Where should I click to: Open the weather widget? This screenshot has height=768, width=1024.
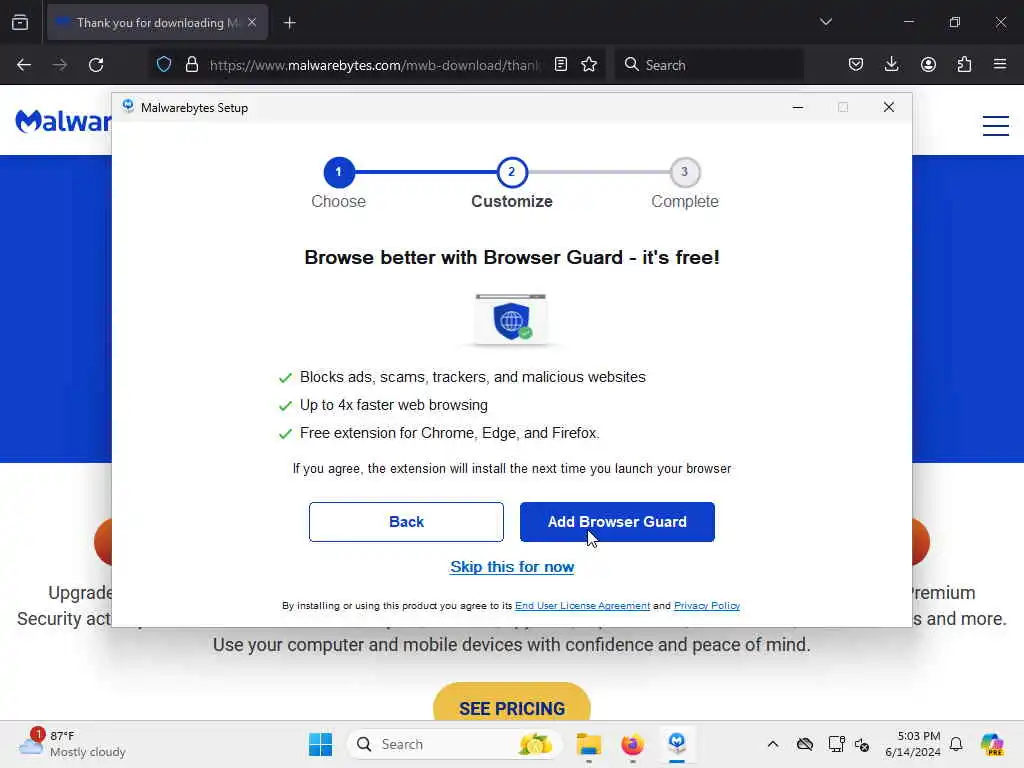[x=72, y=744]
